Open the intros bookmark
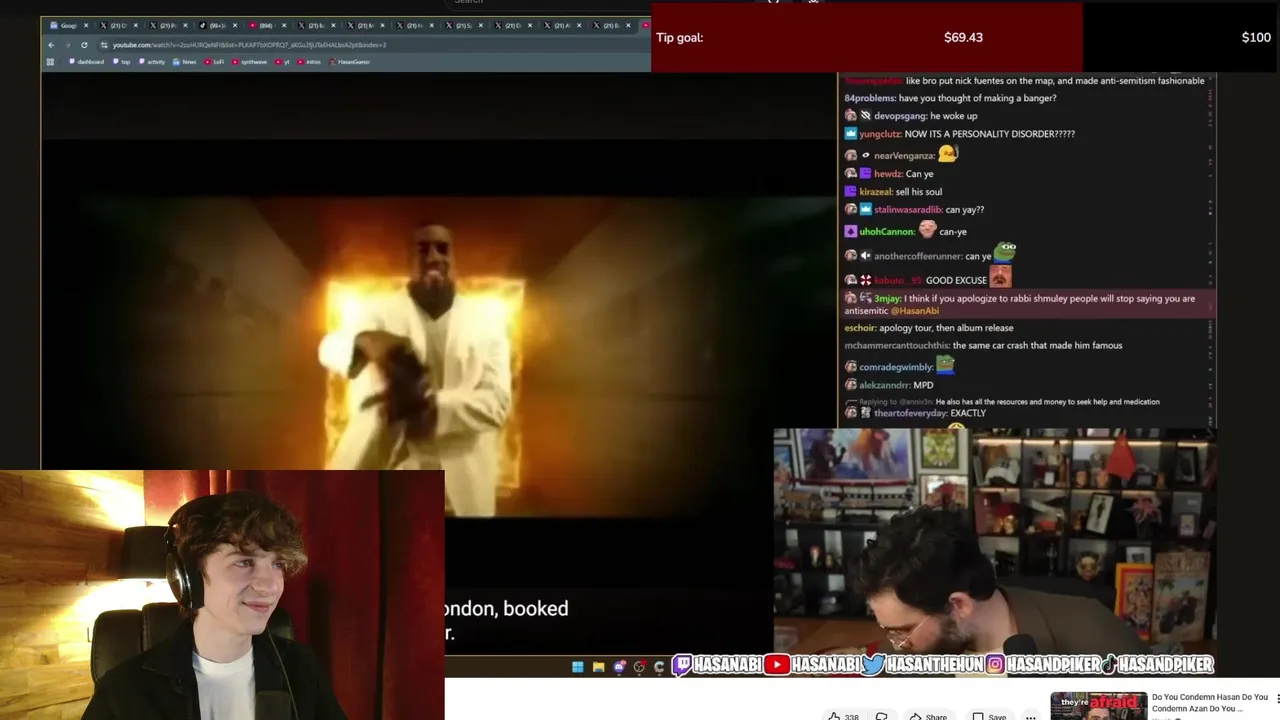The image size is (1280, 720). tap(310, 62)
